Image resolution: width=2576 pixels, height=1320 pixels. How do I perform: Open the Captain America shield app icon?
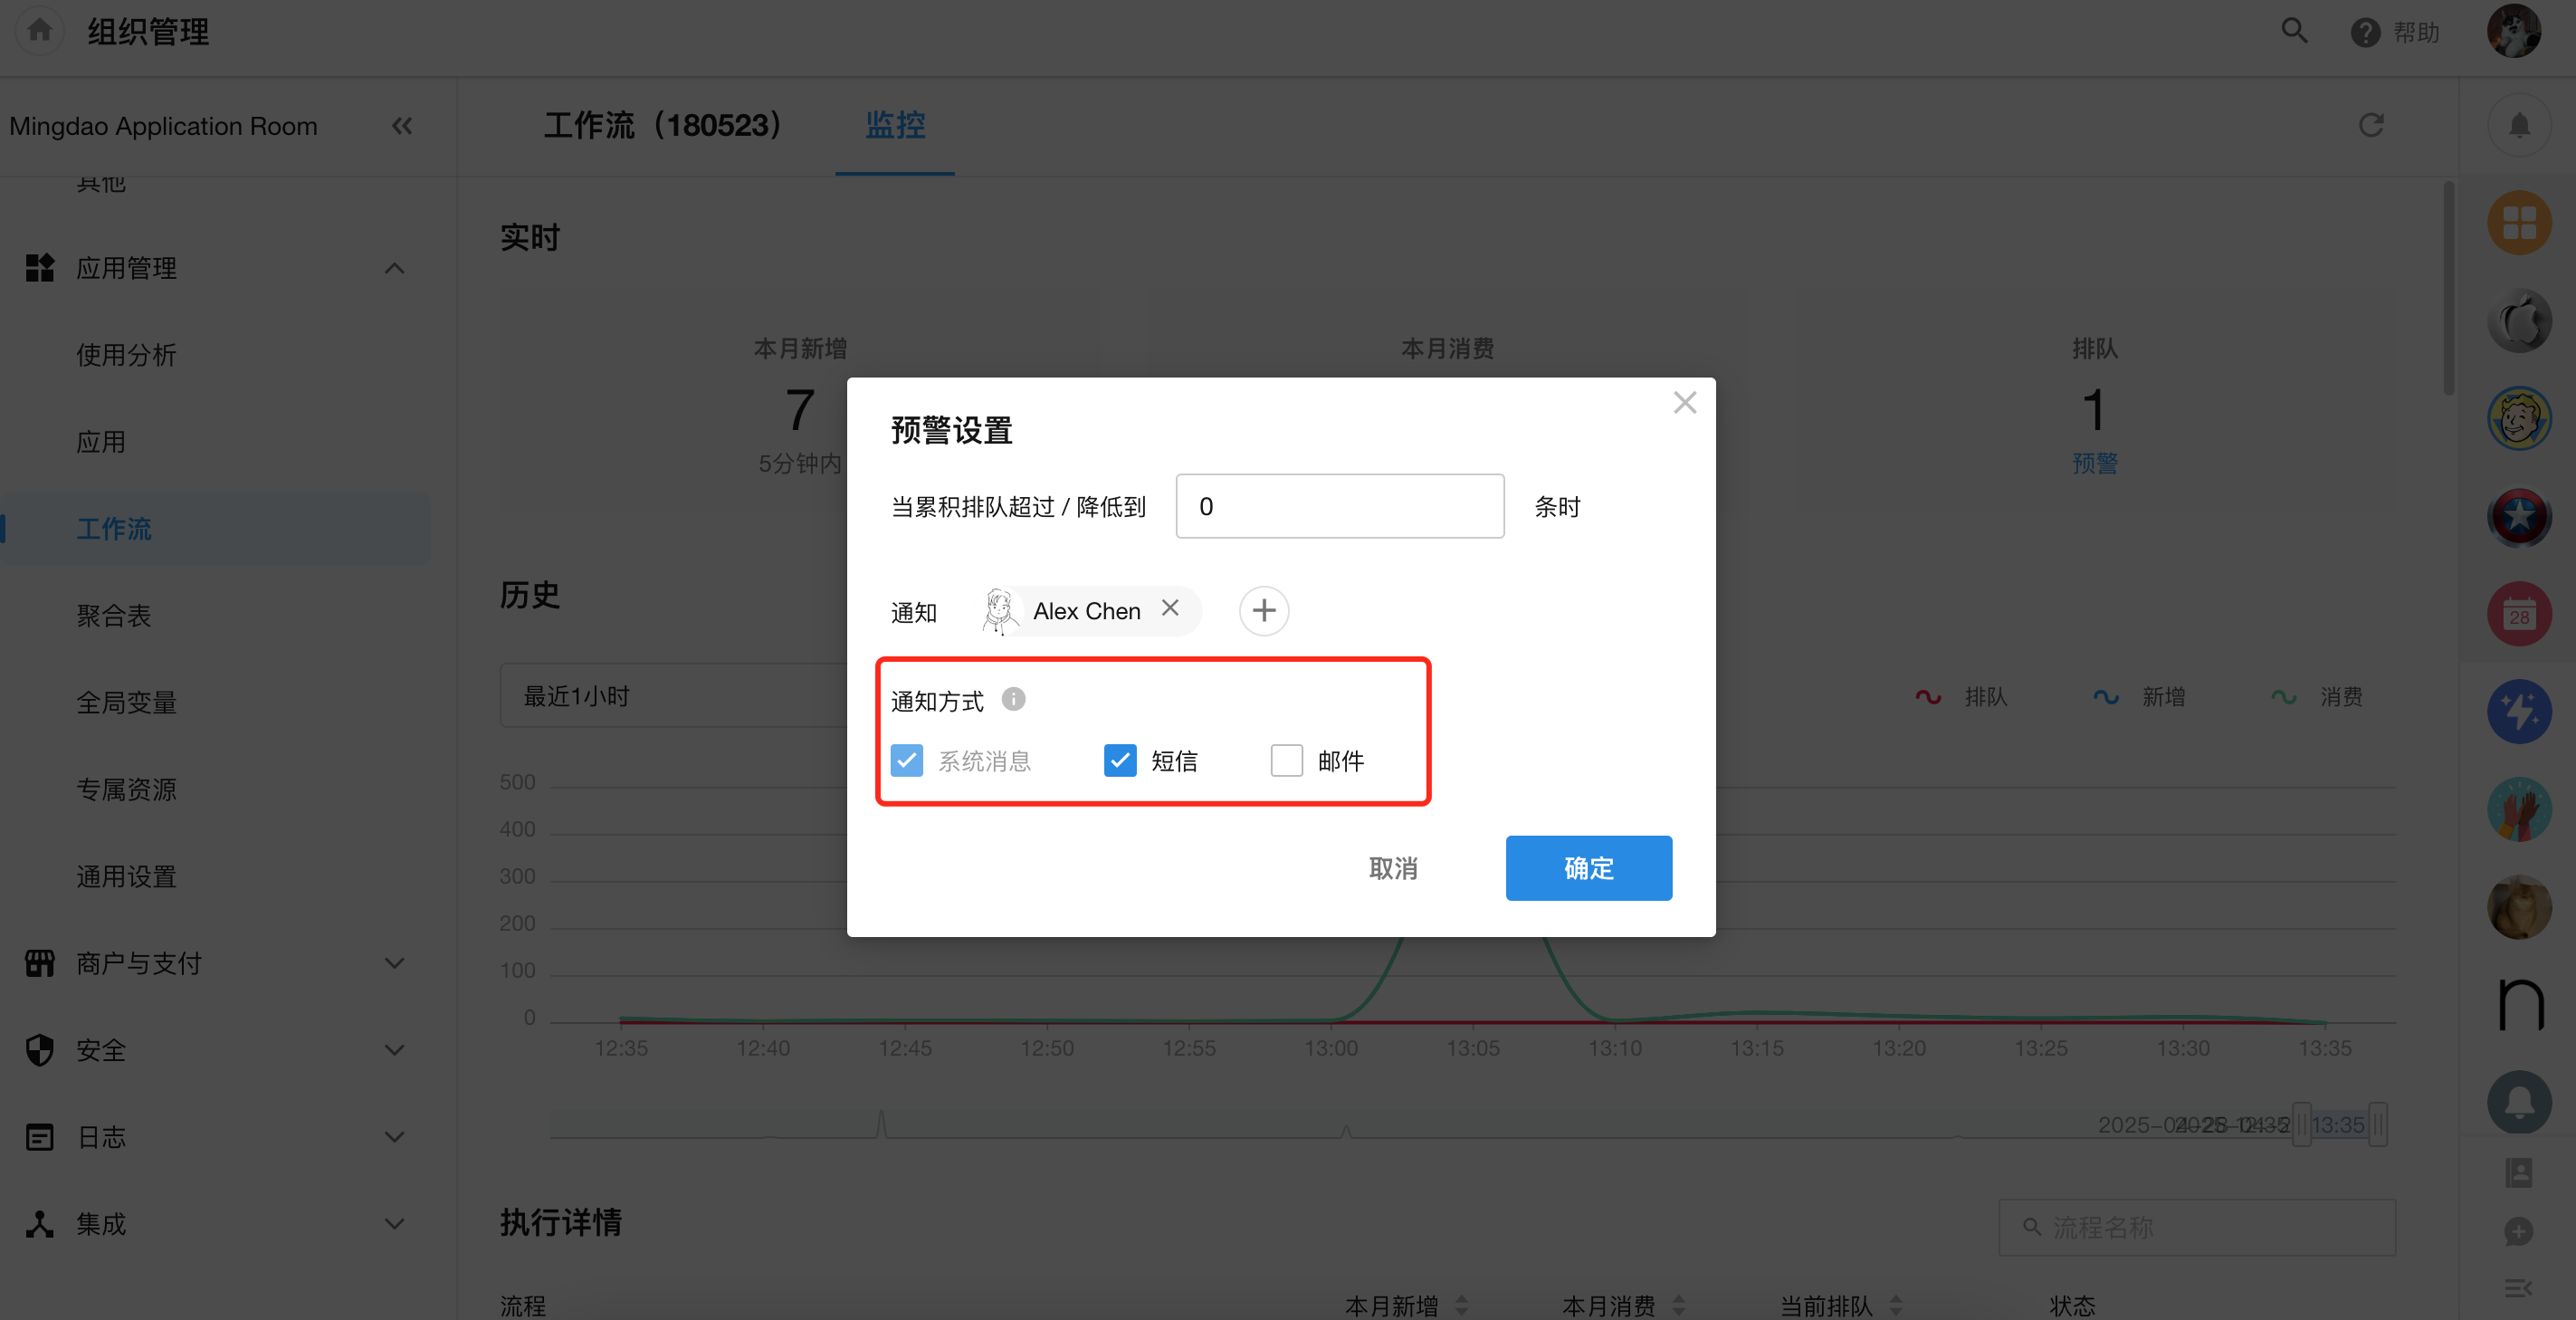2519,516
